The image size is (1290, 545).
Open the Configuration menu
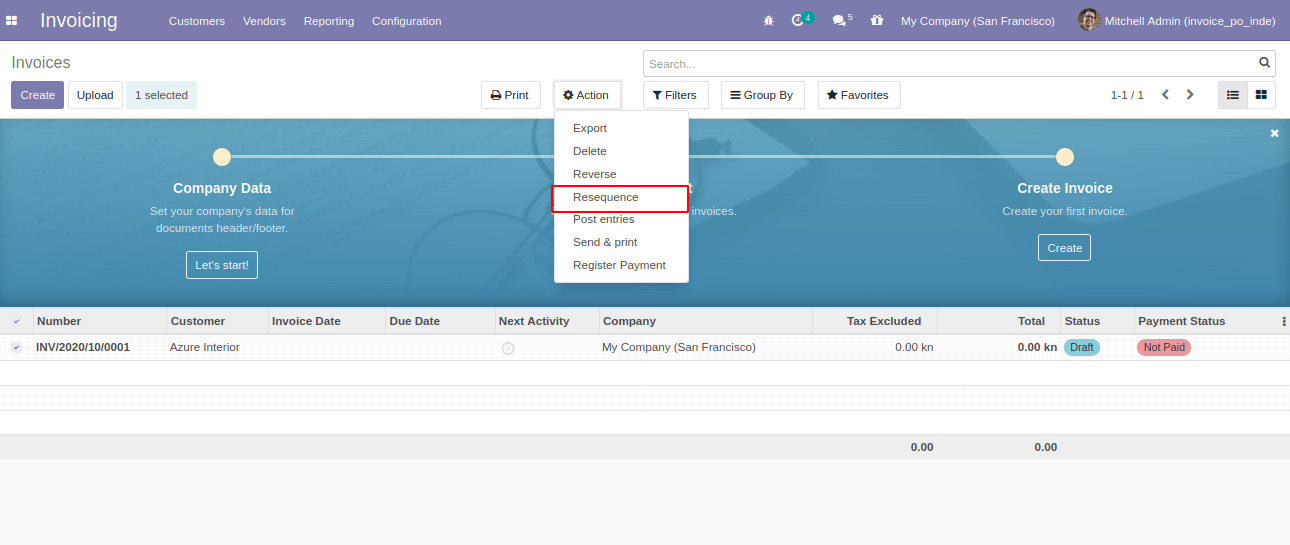[406, 21]
